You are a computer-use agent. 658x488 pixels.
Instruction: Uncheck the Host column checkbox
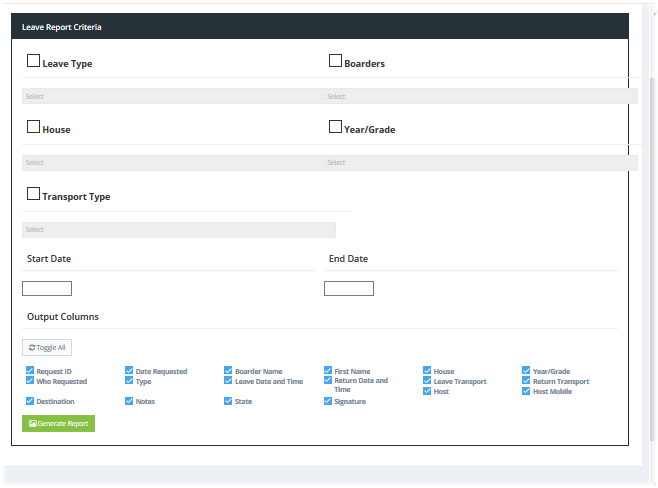tap(427, 391)
